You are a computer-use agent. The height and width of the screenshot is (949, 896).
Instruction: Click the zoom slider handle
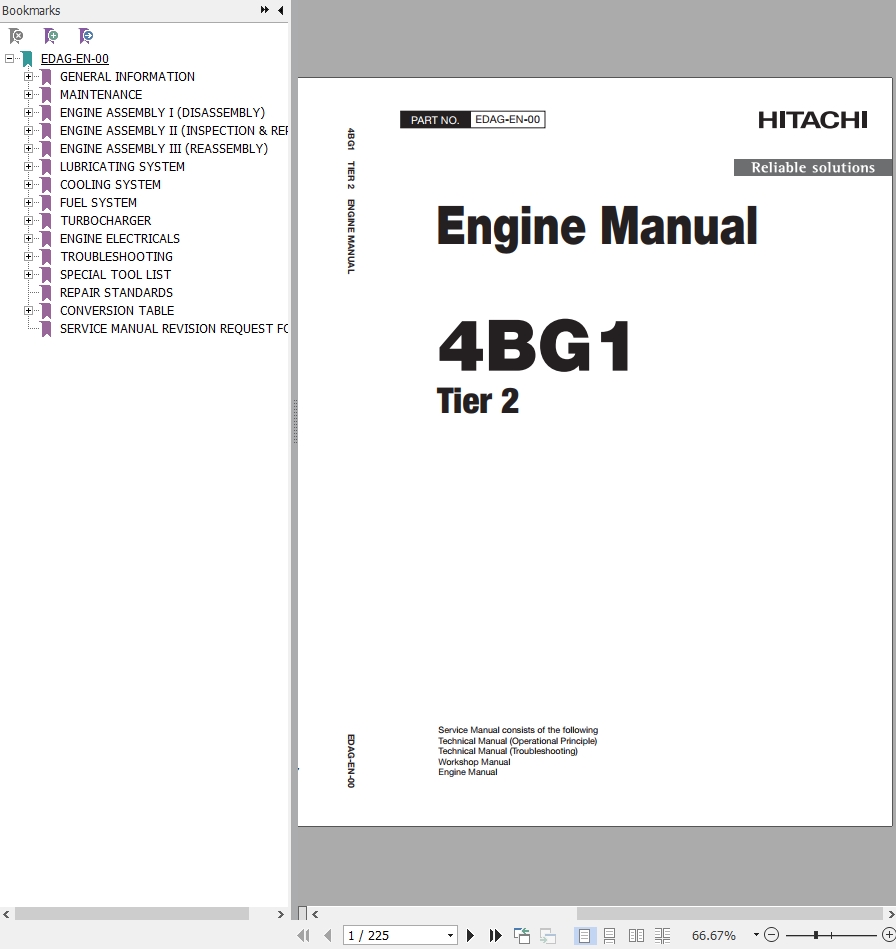click(816, 935)
